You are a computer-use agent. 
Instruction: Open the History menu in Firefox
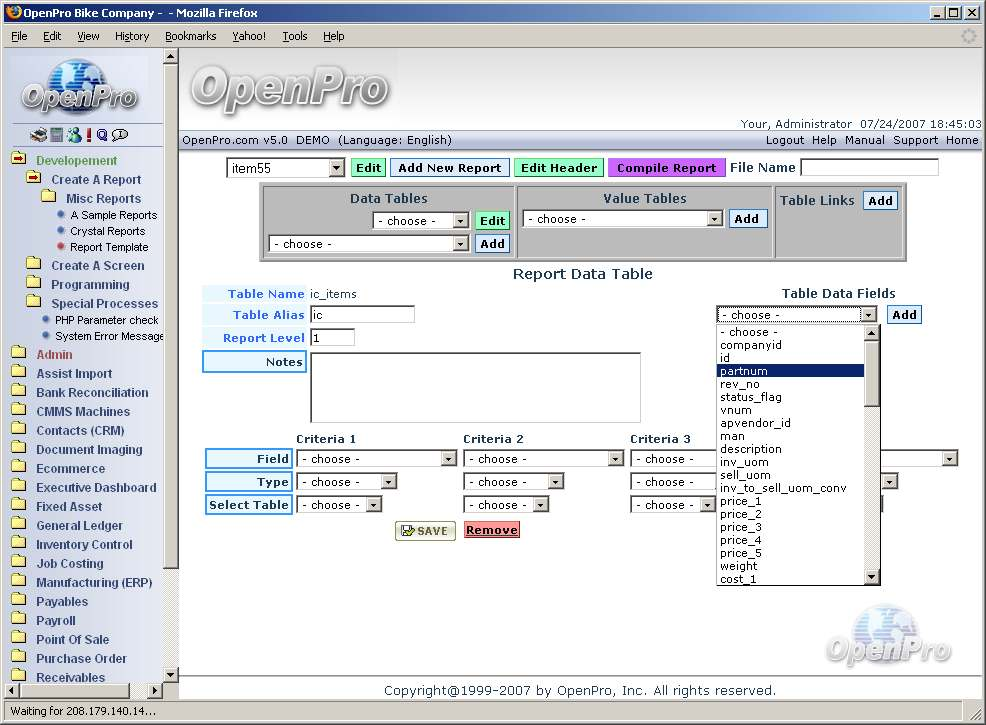tap(132, 36)
